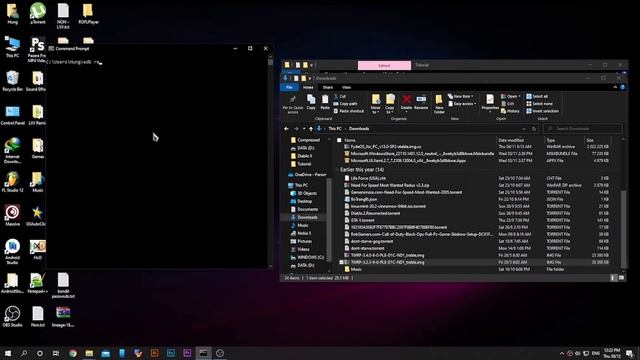
Task: Click This PC in the address breadcrumb
Action: point(335,129)
